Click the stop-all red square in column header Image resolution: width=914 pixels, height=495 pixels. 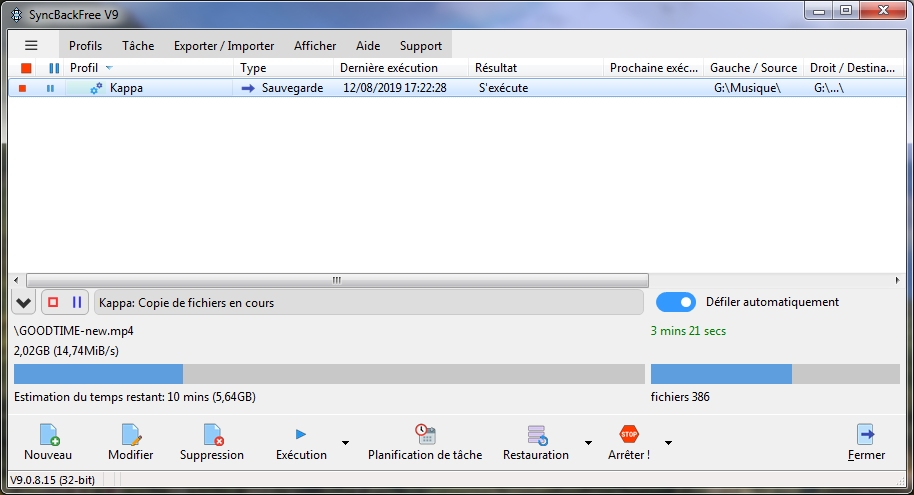[26, 68]
